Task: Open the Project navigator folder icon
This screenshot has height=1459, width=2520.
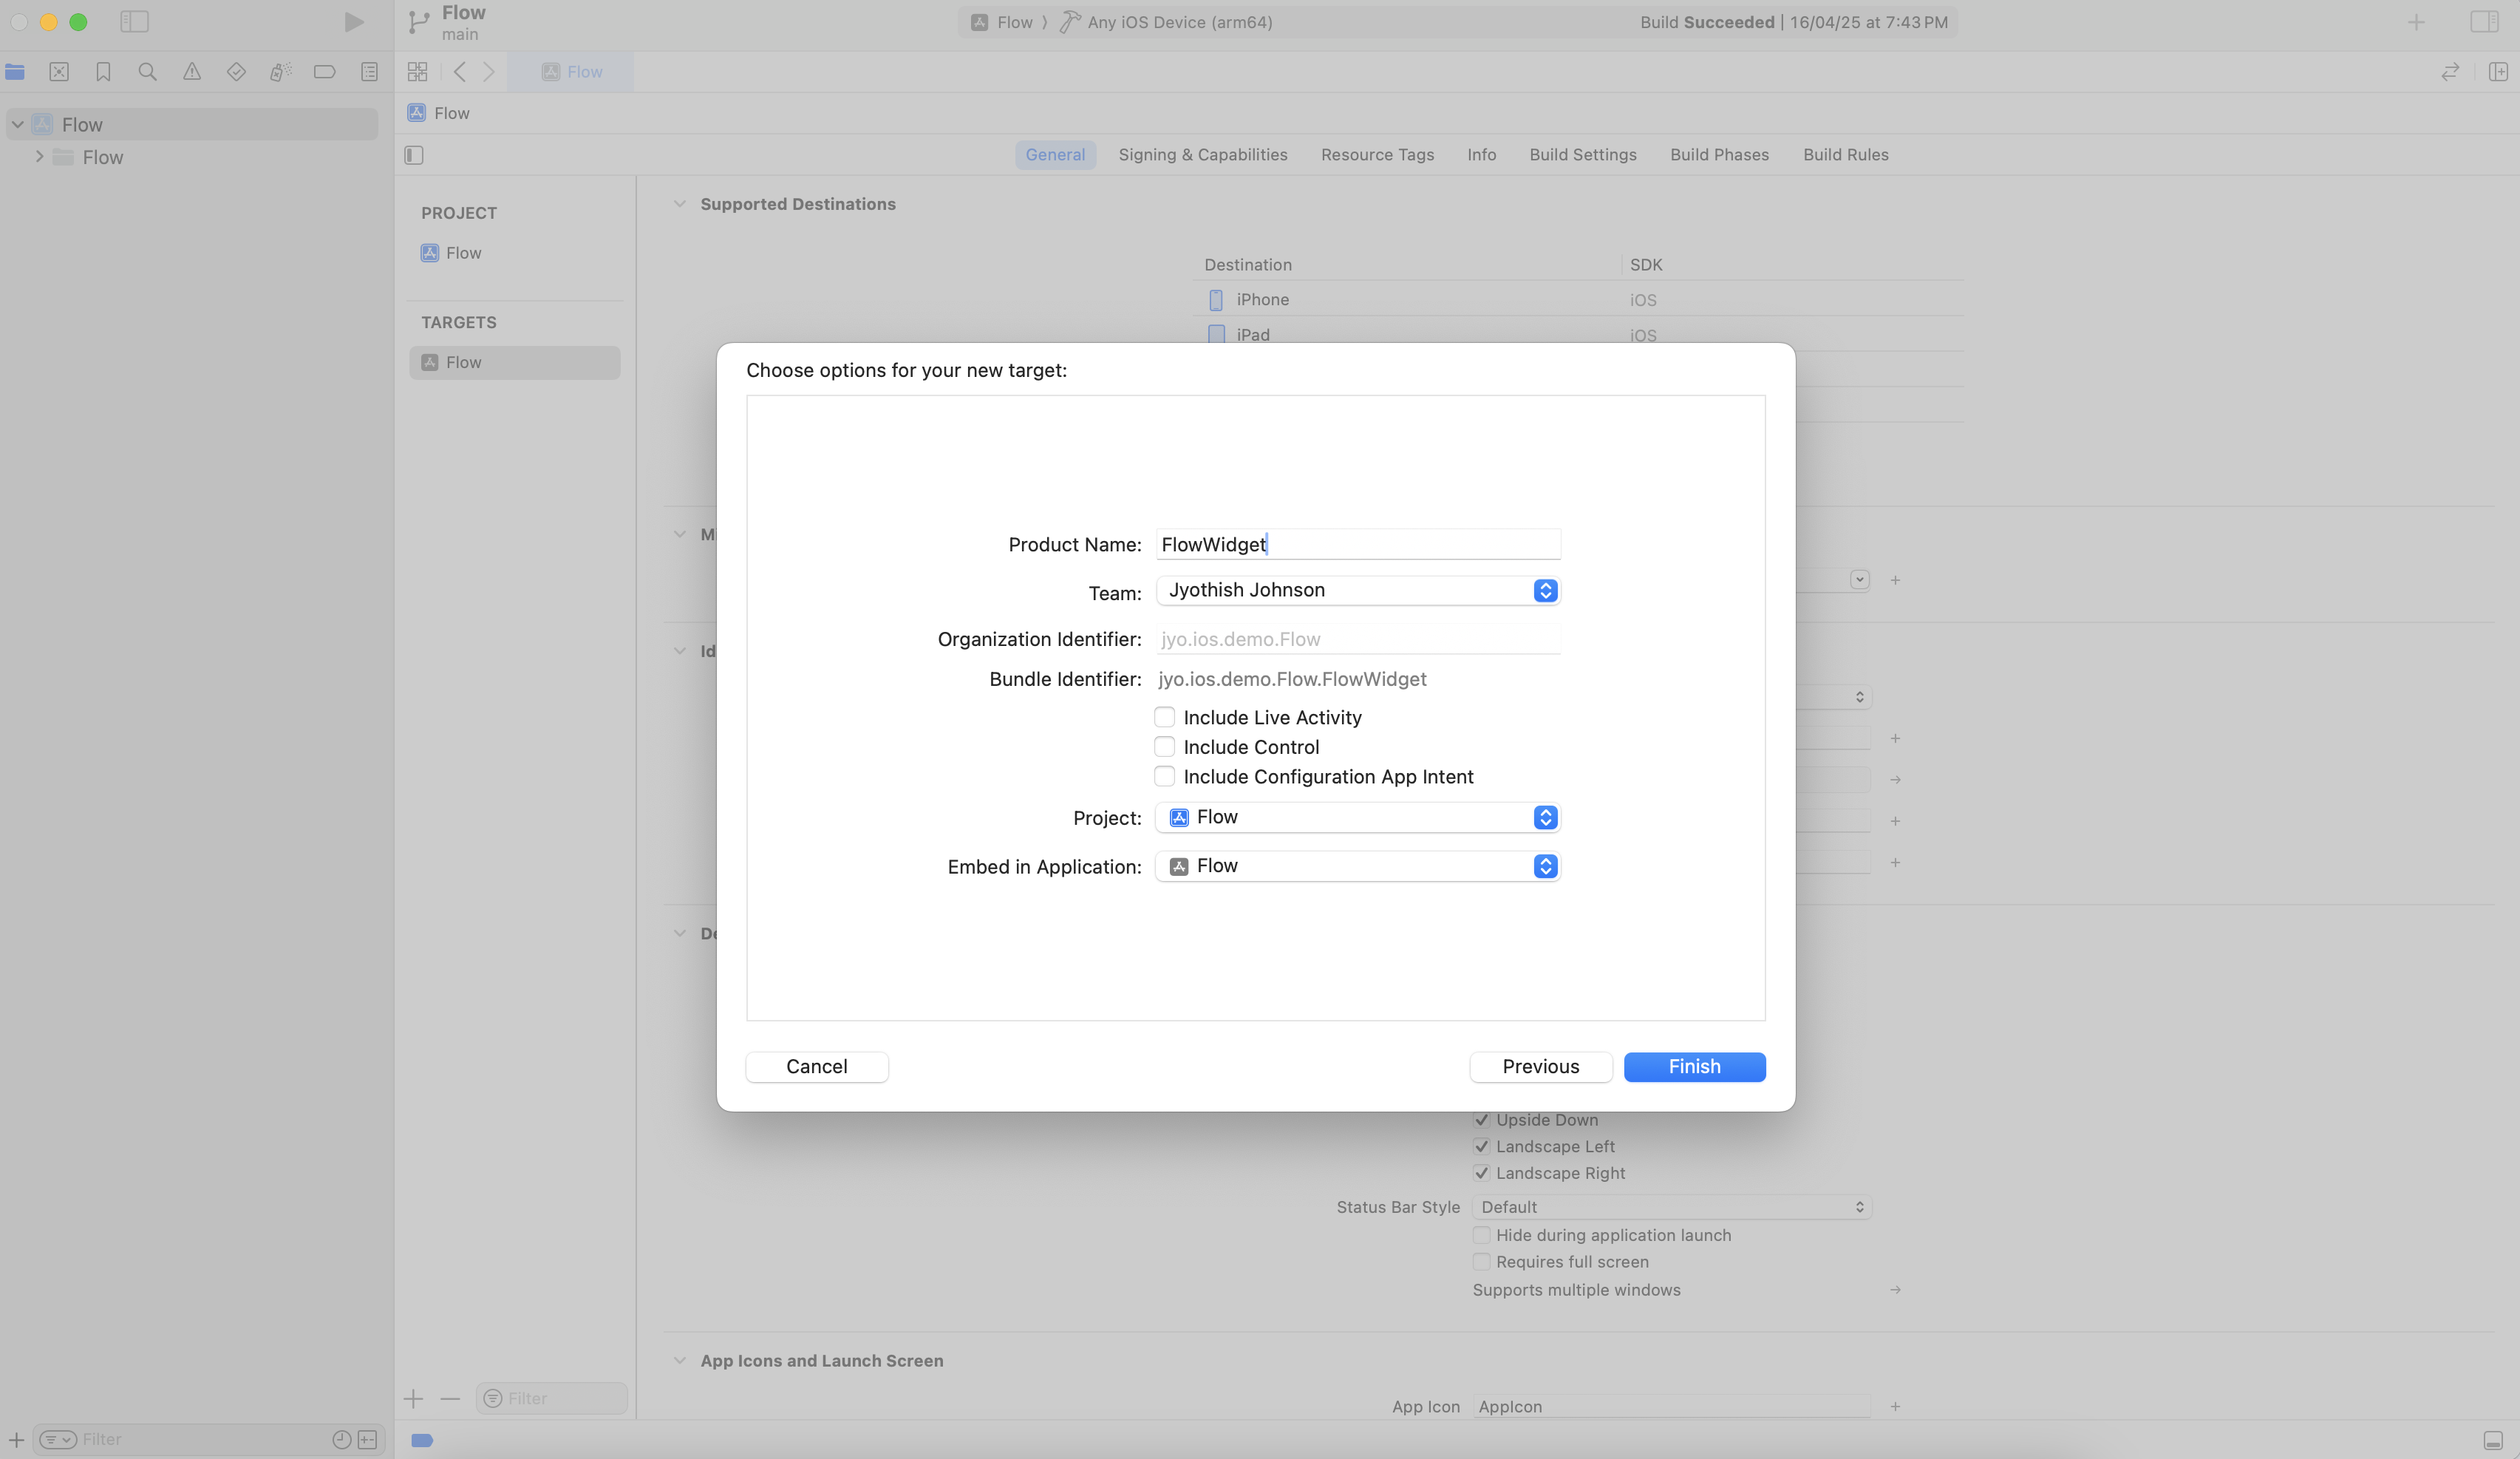Action: 15,72
